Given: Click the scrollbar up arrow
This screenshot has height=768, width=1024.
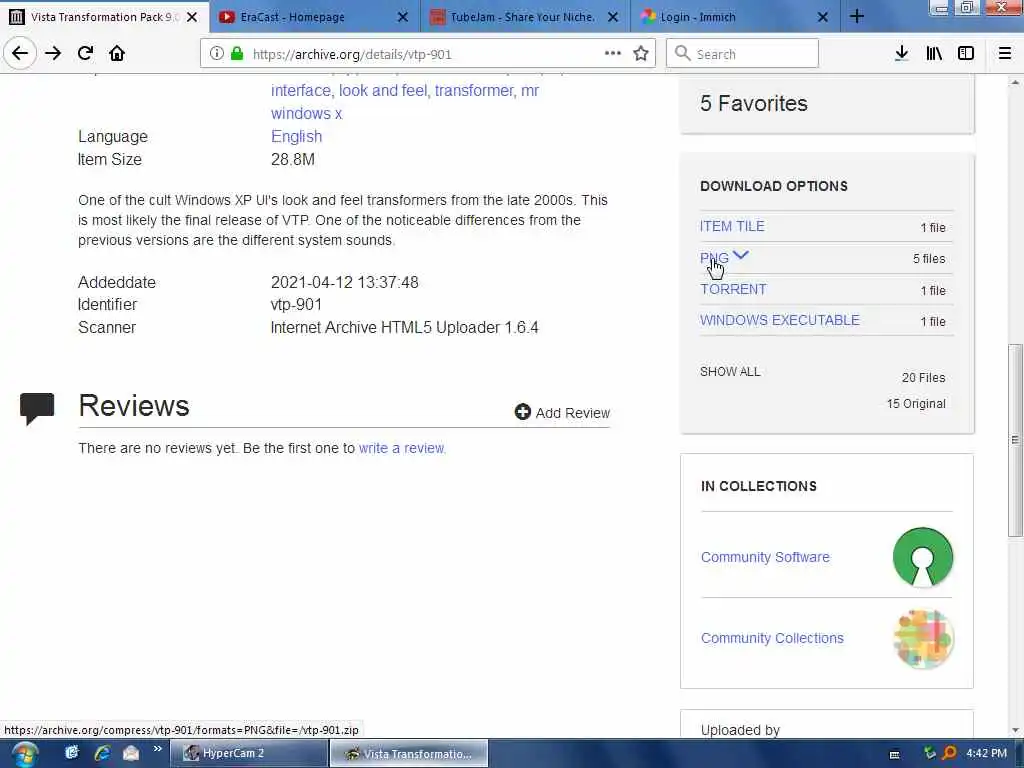Looking at the screenshot, I should point(1016,82).
